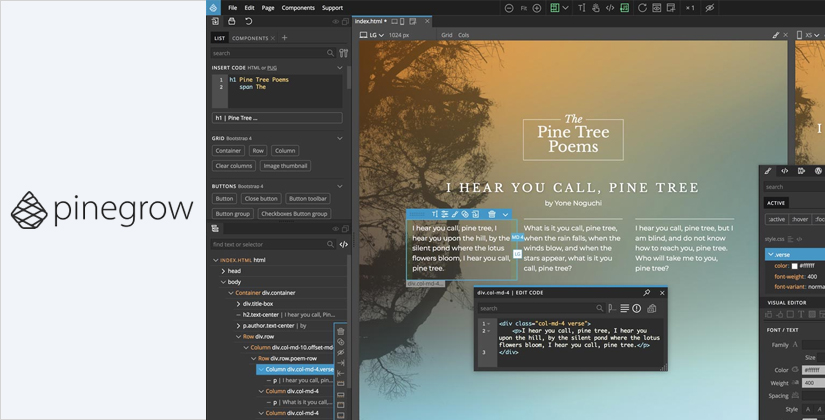
Task: Collapse the body node in tree
Action: [222, 282]
